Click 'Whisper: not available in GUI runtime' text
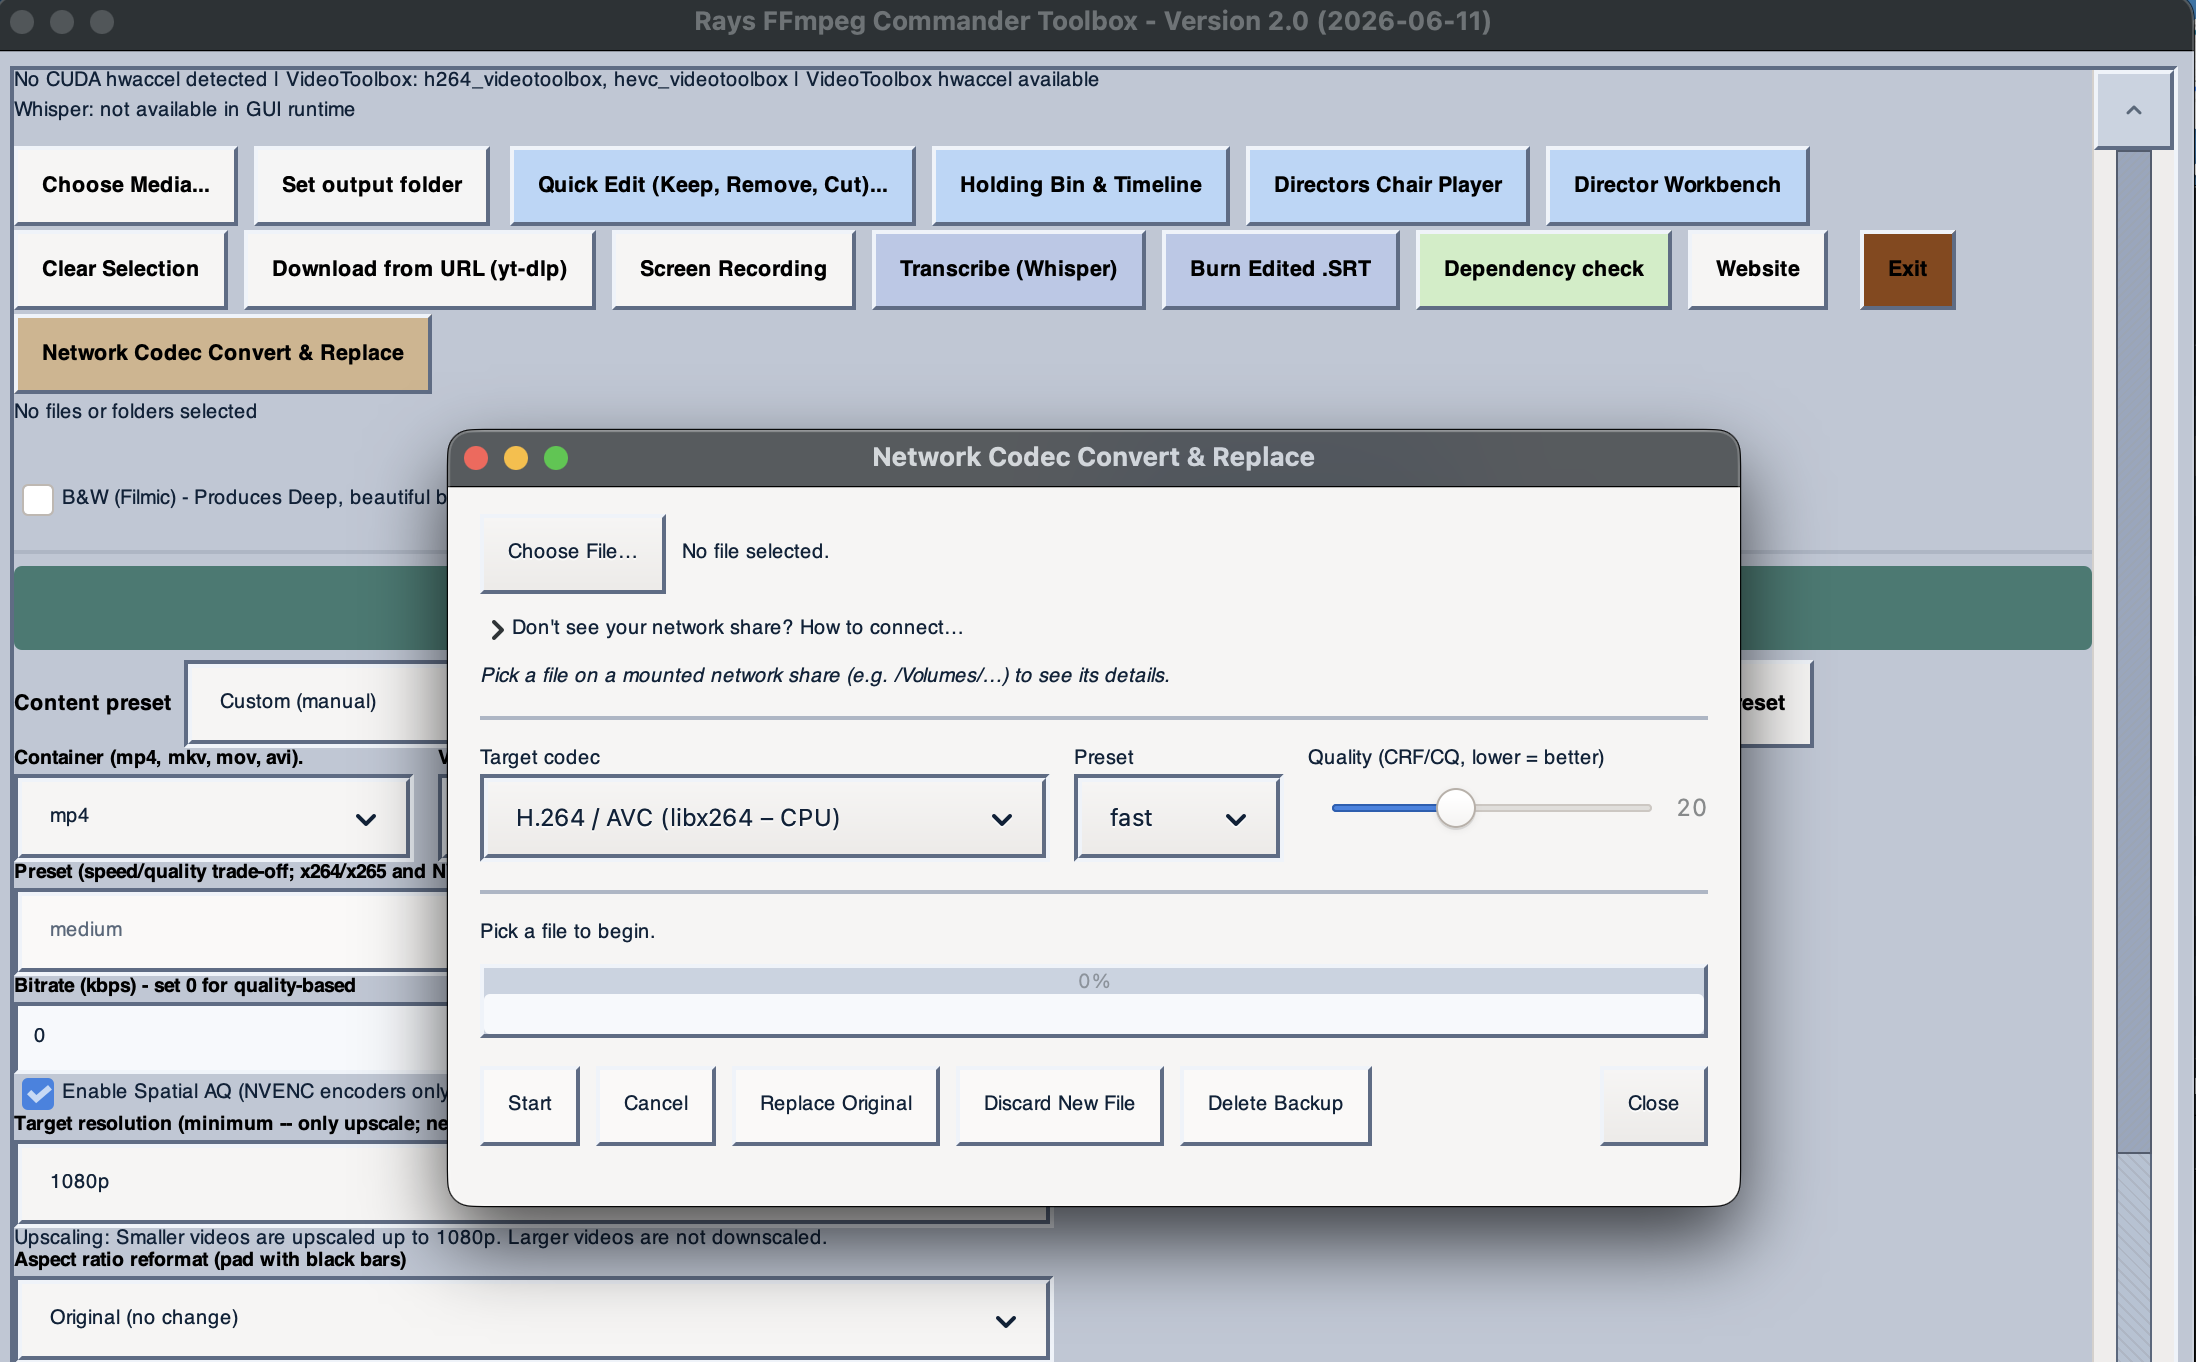Viewport: 2196px width, 1362px height. pyautogui.click(x=184, y=109)
